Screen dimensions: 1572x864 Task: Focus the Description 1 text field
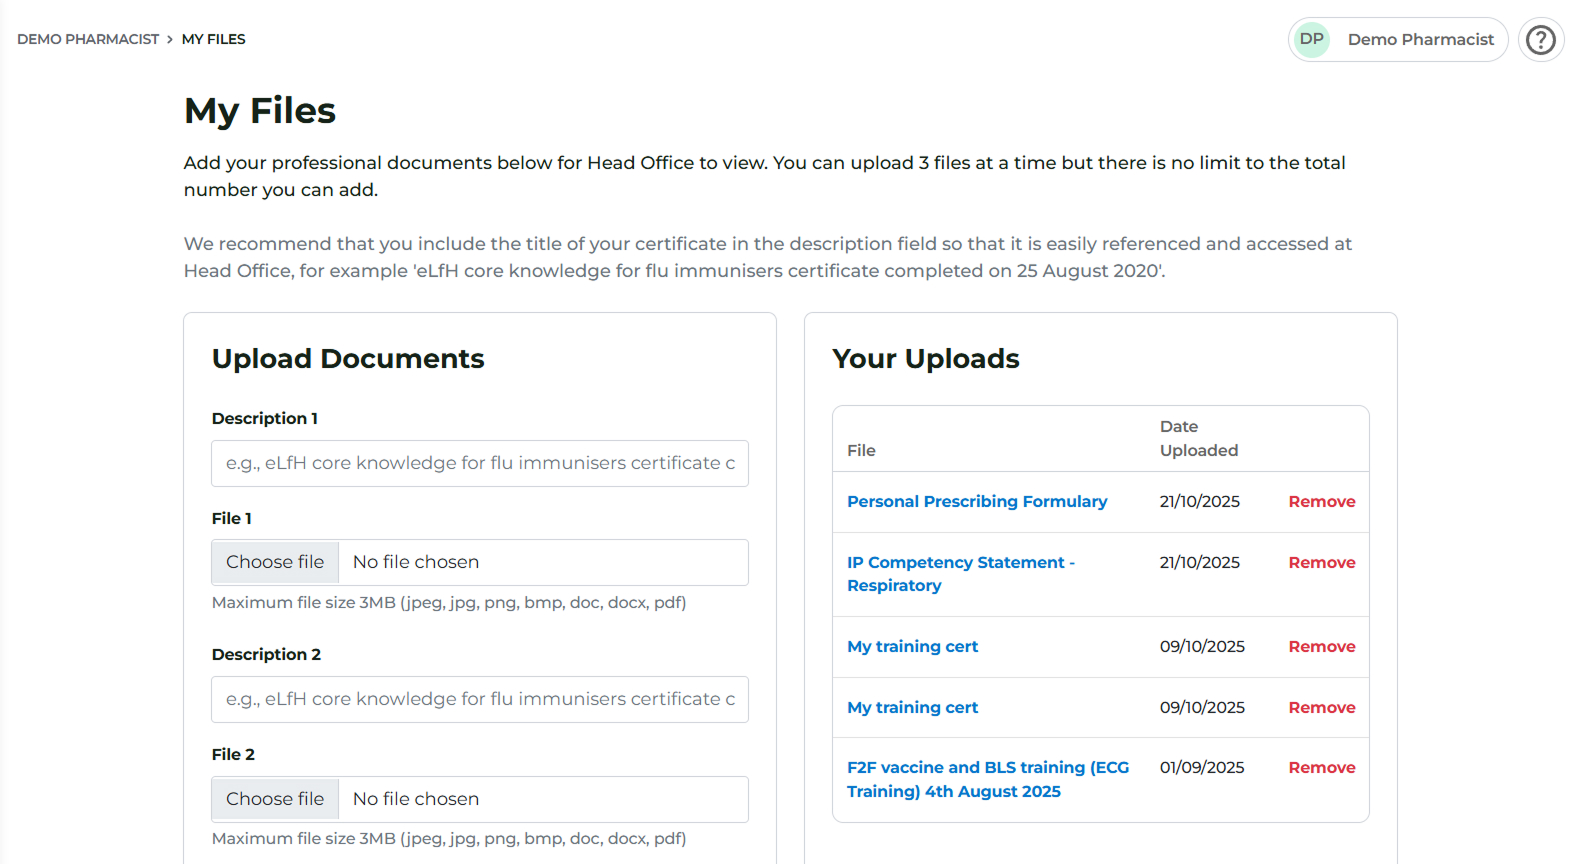[480, 463]
